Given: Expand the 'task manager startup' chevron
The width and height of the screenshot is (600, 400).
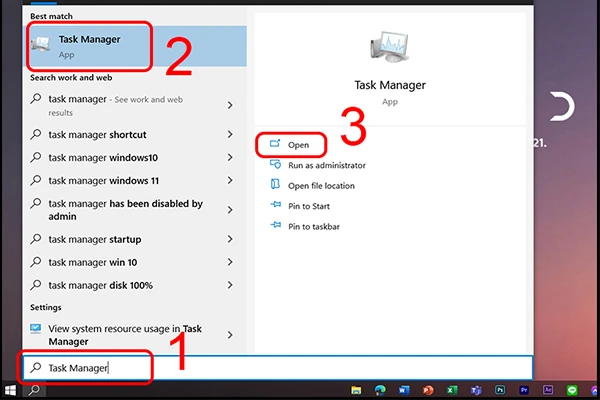Looking at the screenshot, I should (x=230, y=239).
